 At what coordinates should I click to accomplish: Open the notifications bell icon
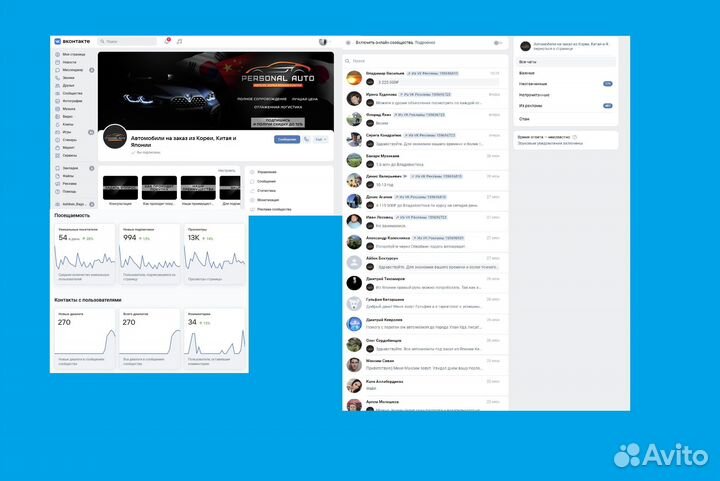tap(167, 41)
